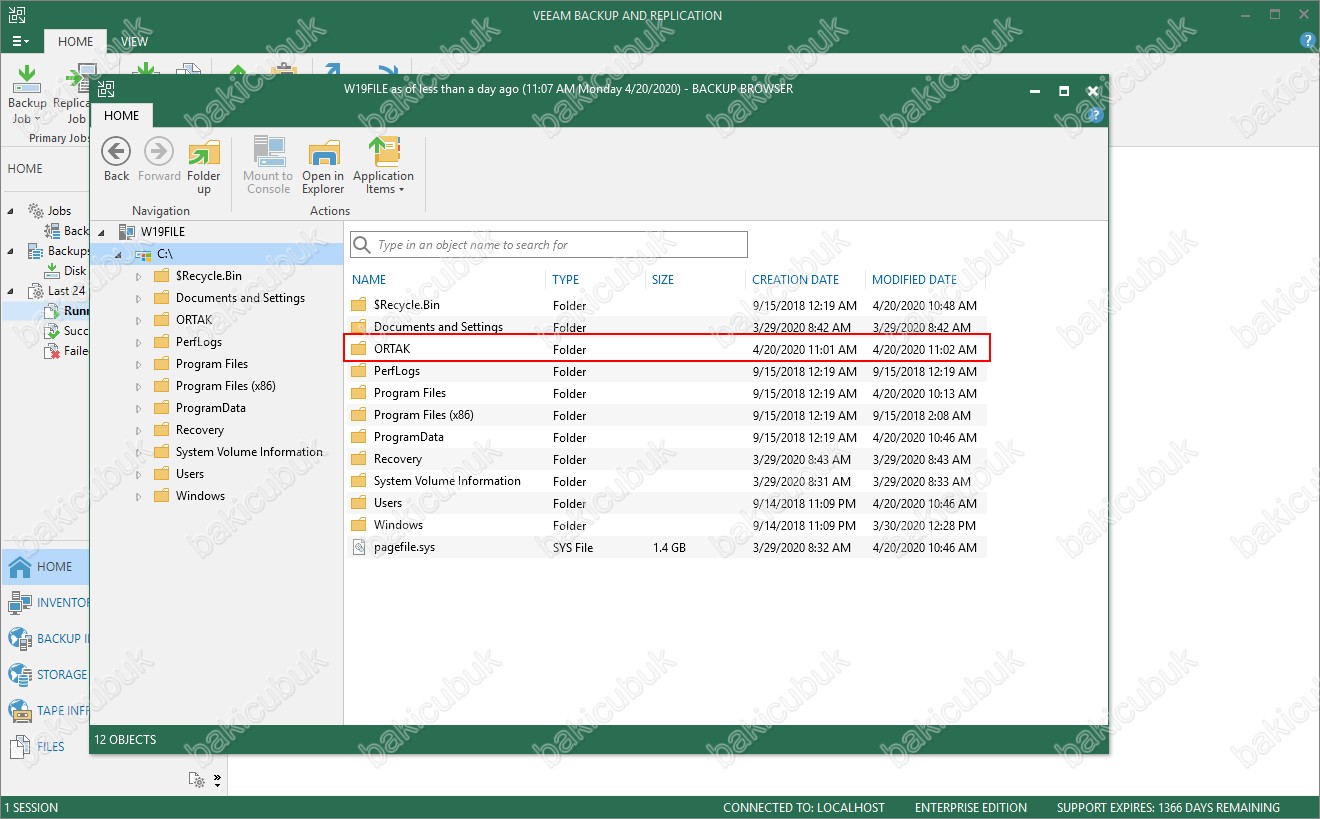This screenshot has height=819, width=1320.
Task: Click the 1.4 GB size cell
Action: pos(669,548)
